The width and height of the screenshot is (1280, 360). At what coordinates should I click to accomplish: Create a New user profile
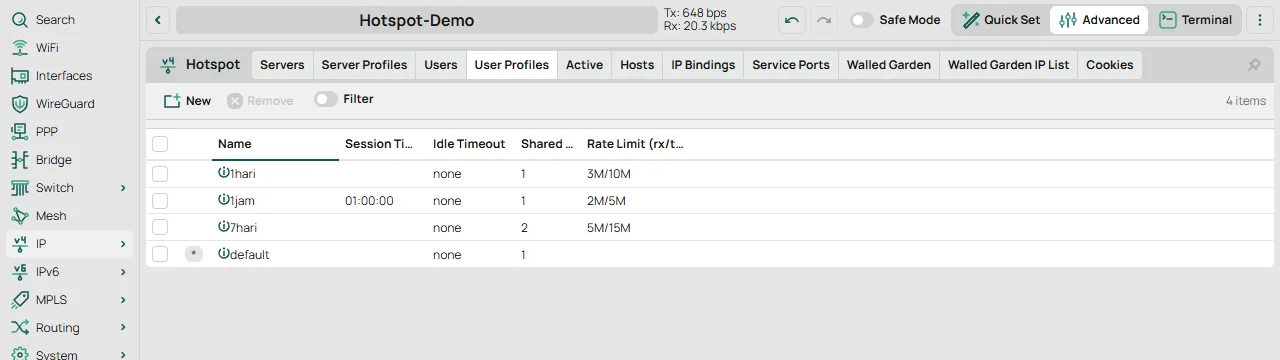187,100
